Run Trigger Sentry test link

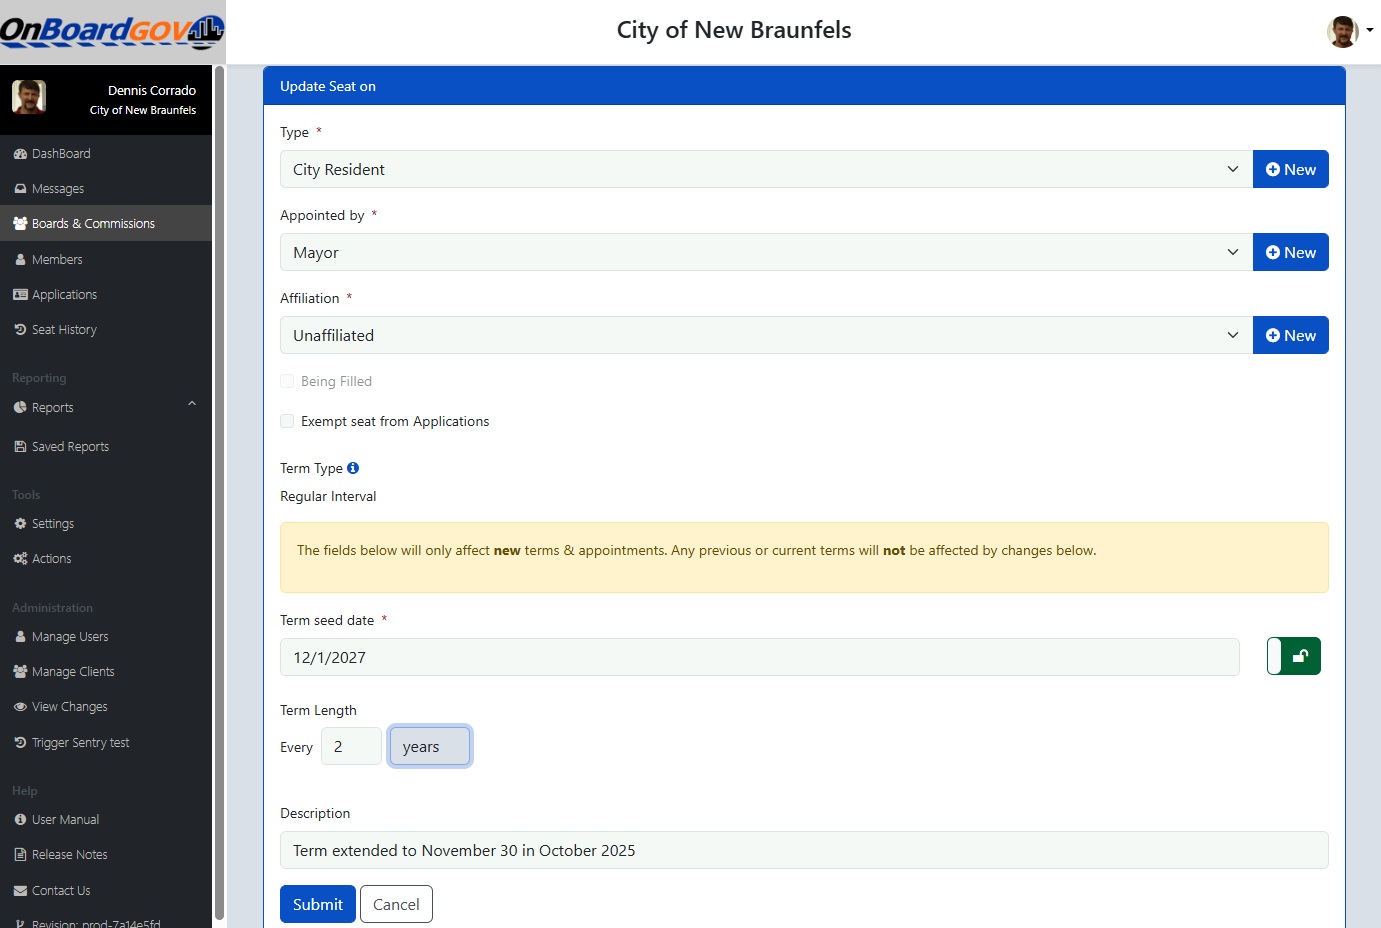coord(80,743)
